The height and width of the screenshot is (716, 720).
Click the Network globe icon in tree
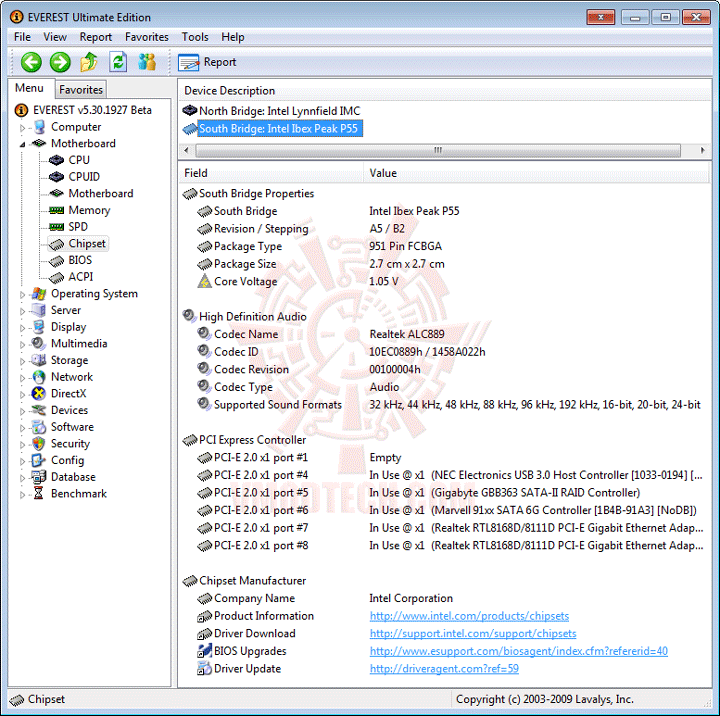point(39,377)
